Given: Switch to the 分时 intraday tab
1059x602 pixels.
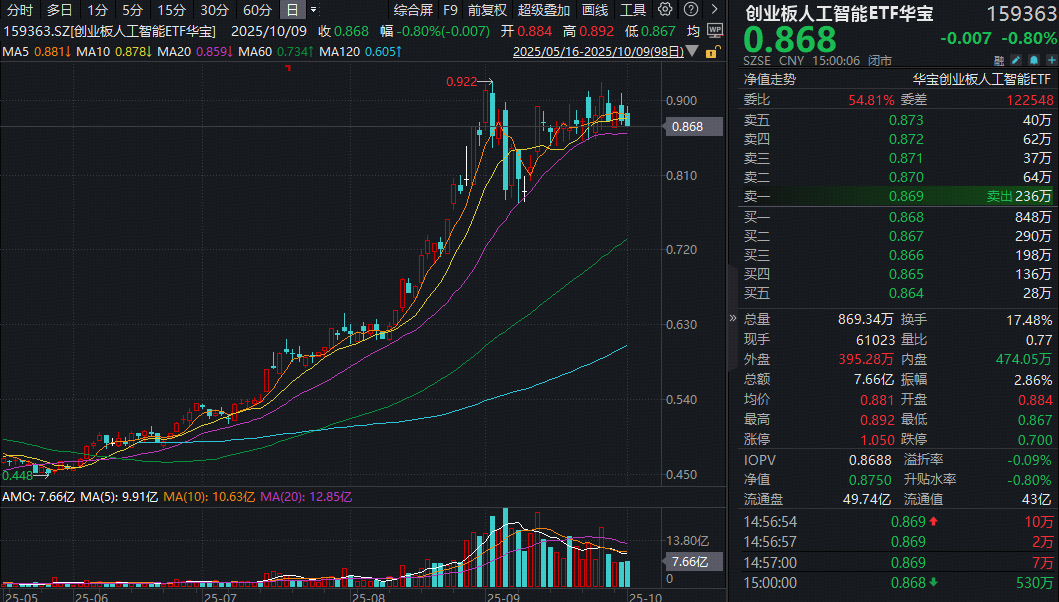Looking at the screenshot, I should point(20,10).
